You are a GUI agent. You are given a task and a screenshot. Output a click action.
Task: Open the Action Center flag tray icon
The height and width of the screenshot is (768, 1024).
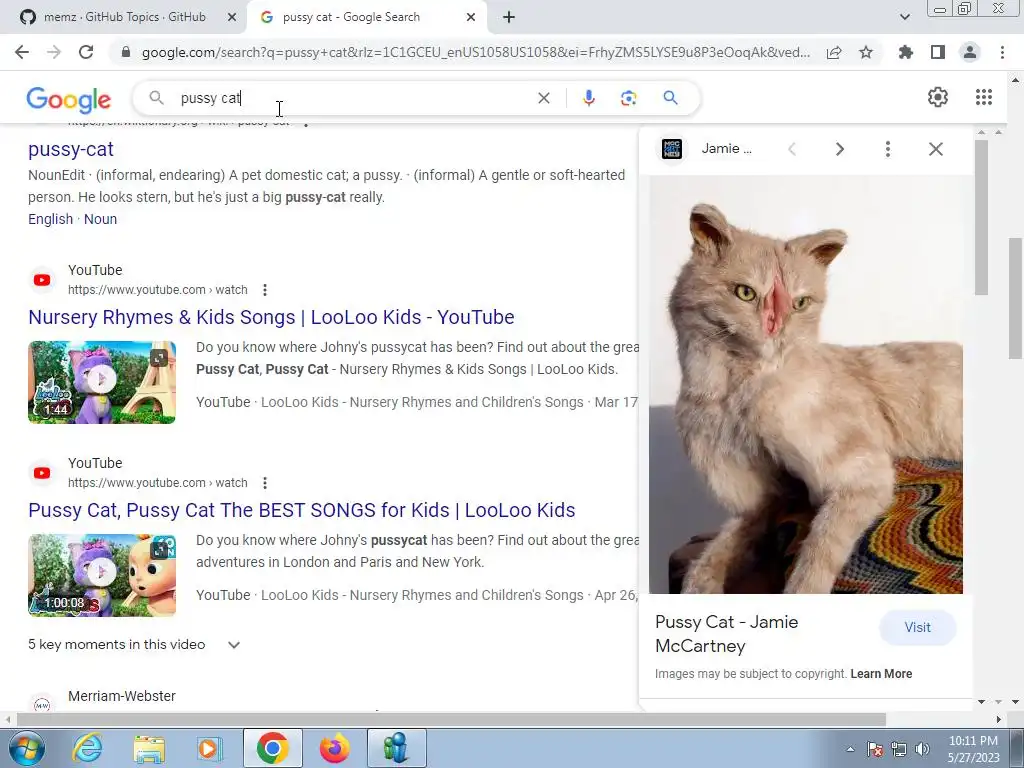pos(875,749)
